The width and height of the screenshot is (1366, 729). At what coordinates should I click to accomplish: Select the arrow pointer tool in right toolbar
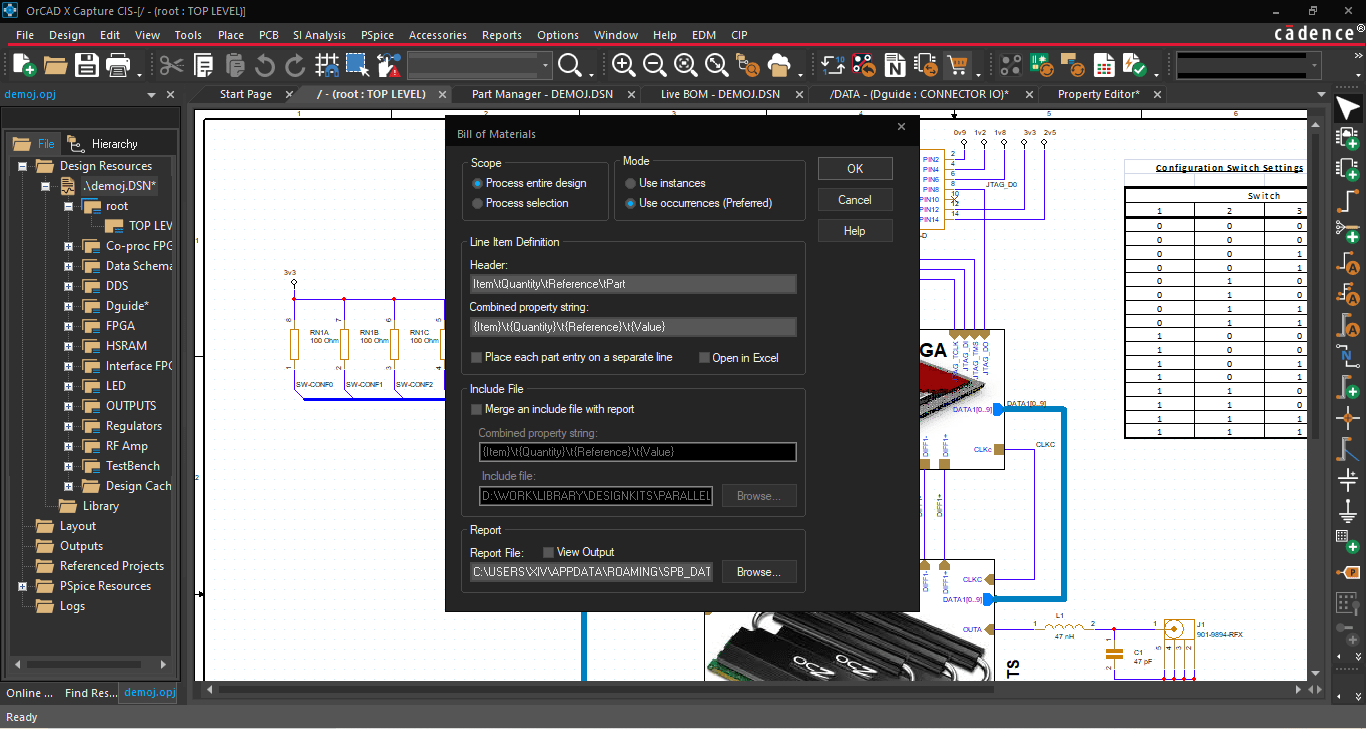(1348, 110)
